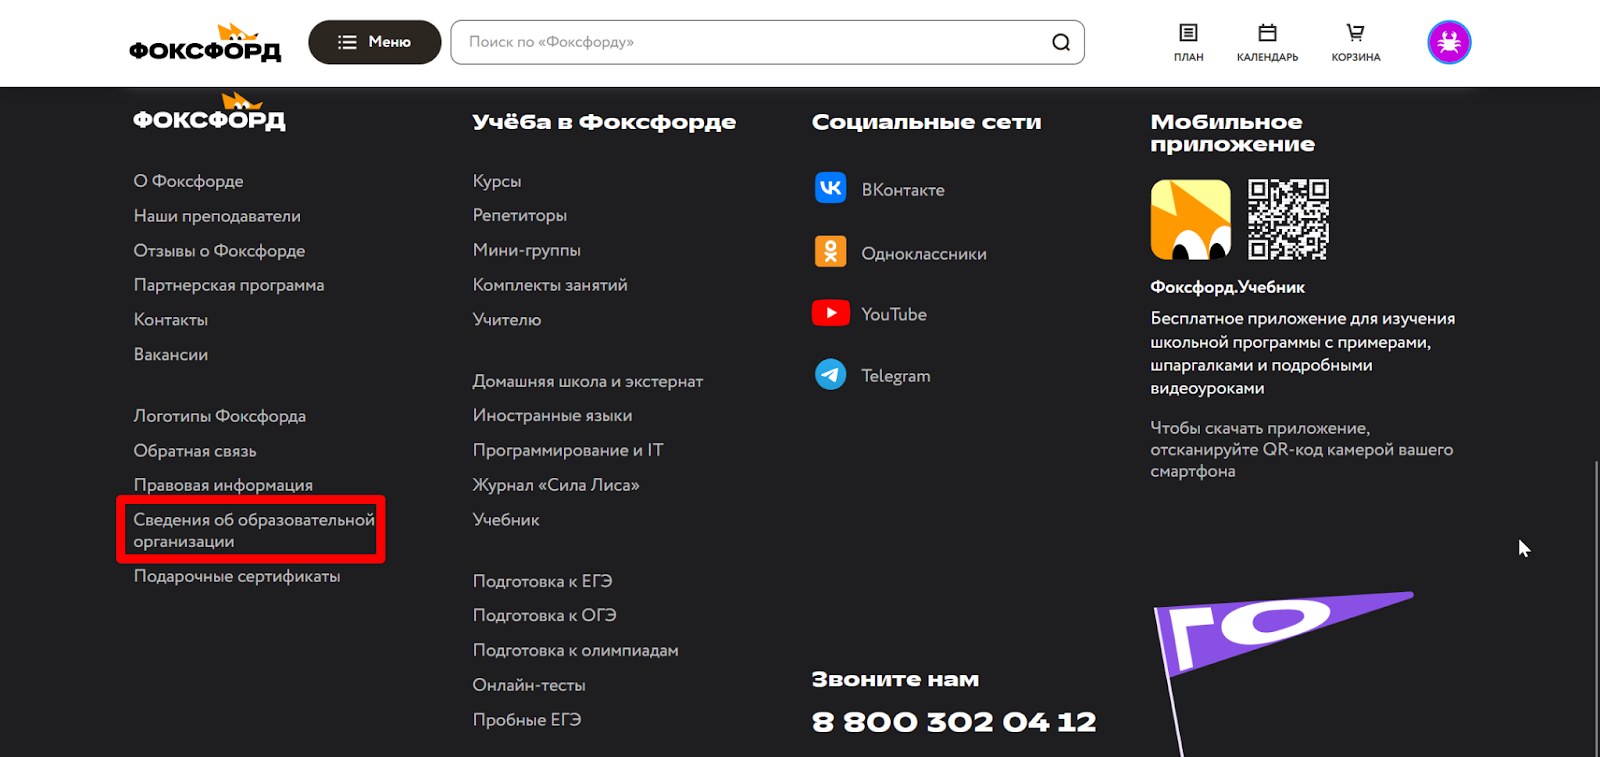1600x757 pixels.
Task: Open Подготовка к олимпиадам link
Action: click(575, 651)
